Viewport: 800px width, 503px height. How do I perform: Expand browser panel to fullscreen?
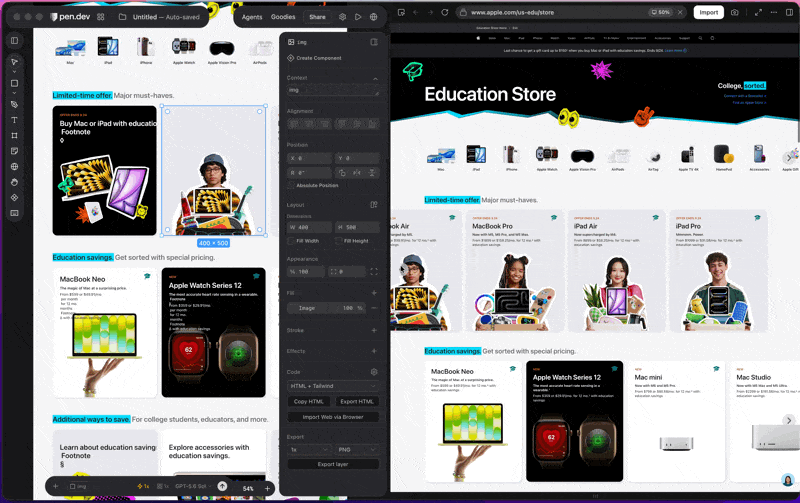pos(758,12)
